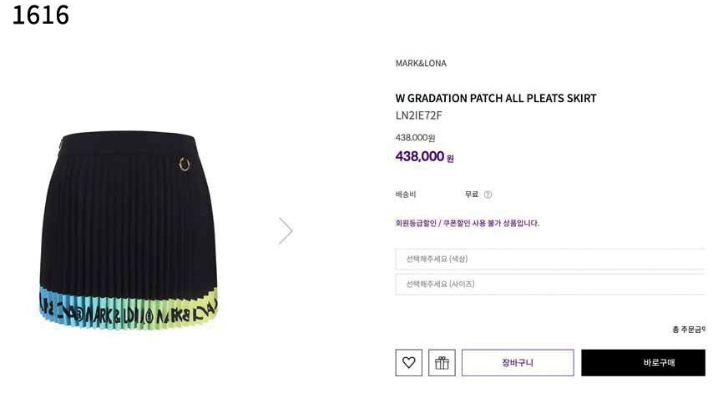Add skirt to wishlist with heart icon
The image size is (718, 418).
(x=408, y=363)
